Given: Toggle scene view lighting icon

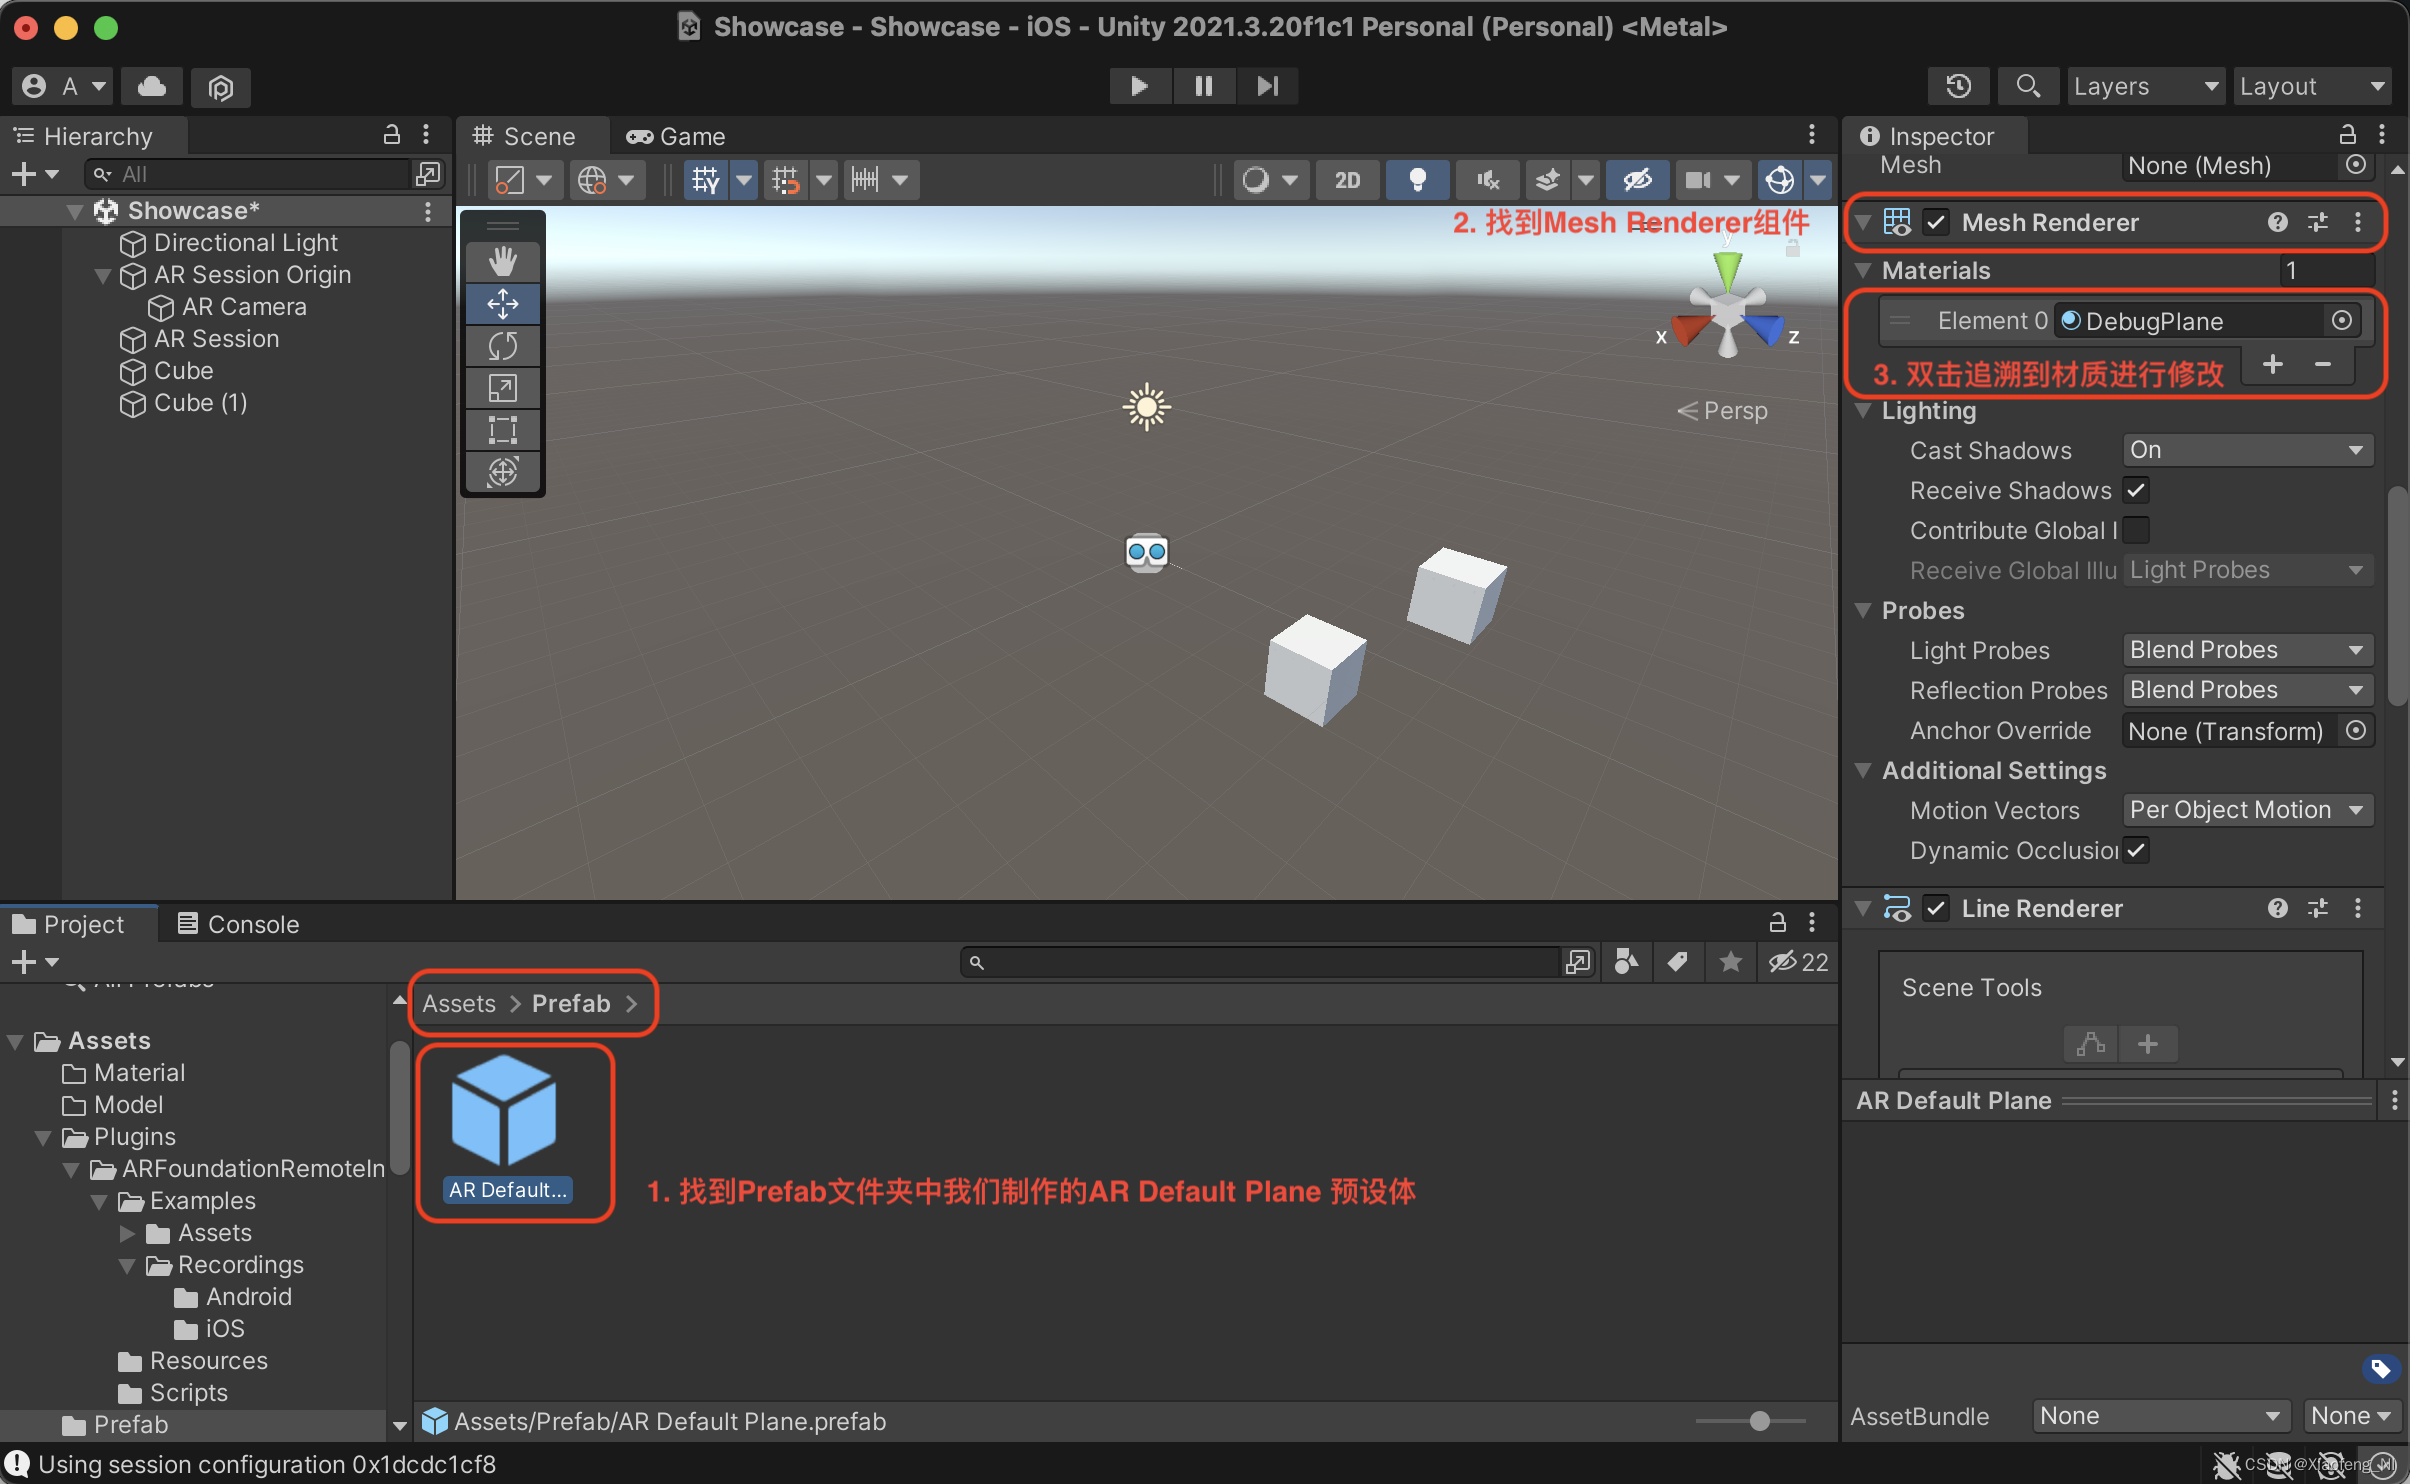Looking at the screenshot, I should click(x=1418, y=180).
